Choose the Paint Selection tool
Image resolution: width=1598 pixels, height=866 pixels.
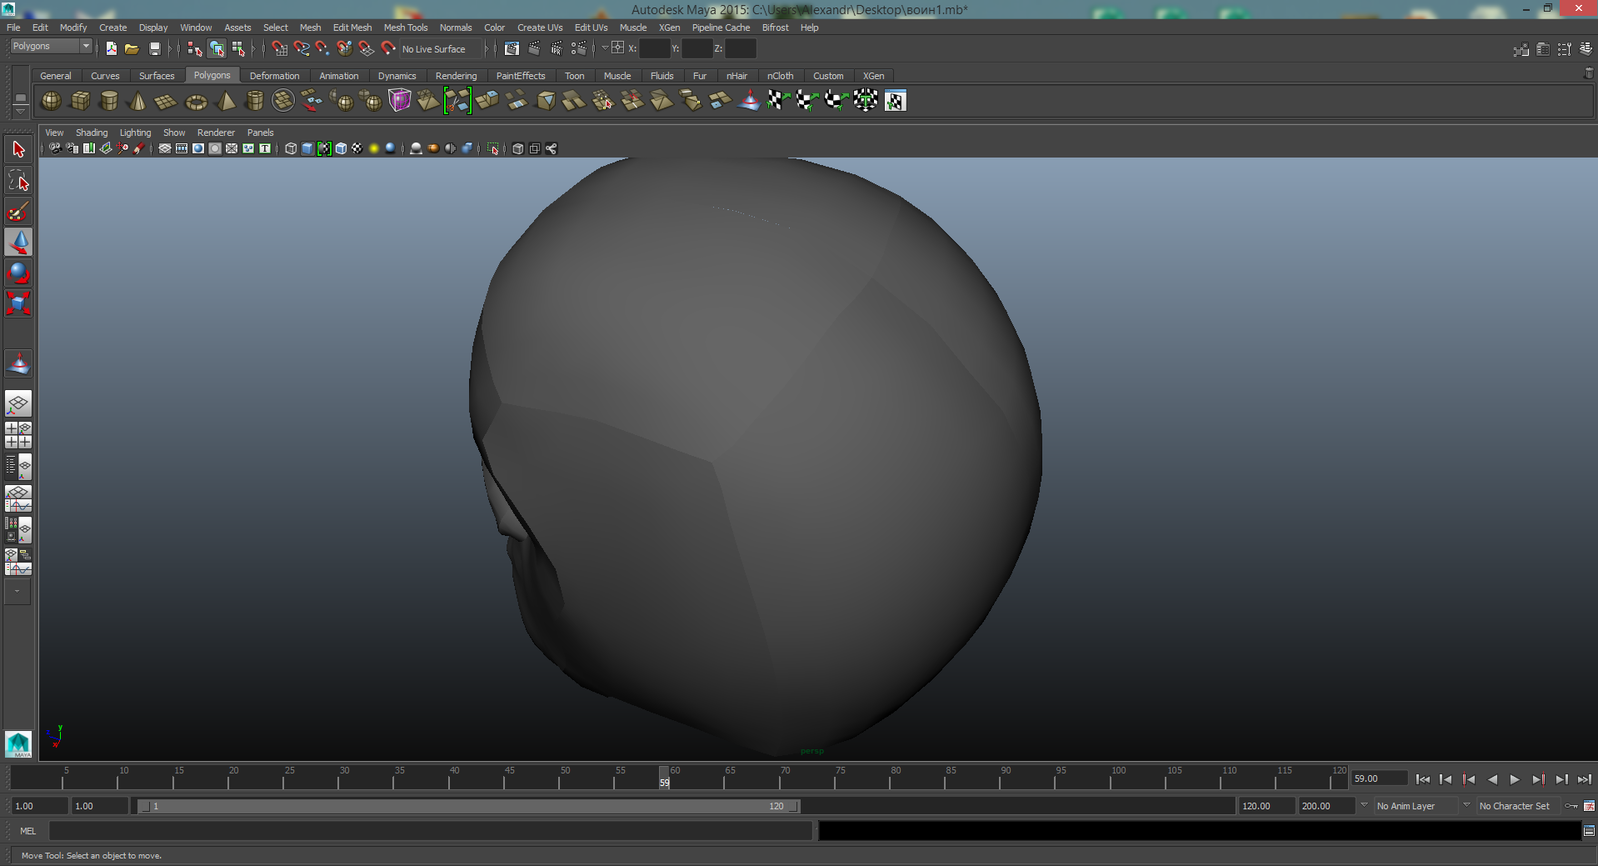click(18, 212)
